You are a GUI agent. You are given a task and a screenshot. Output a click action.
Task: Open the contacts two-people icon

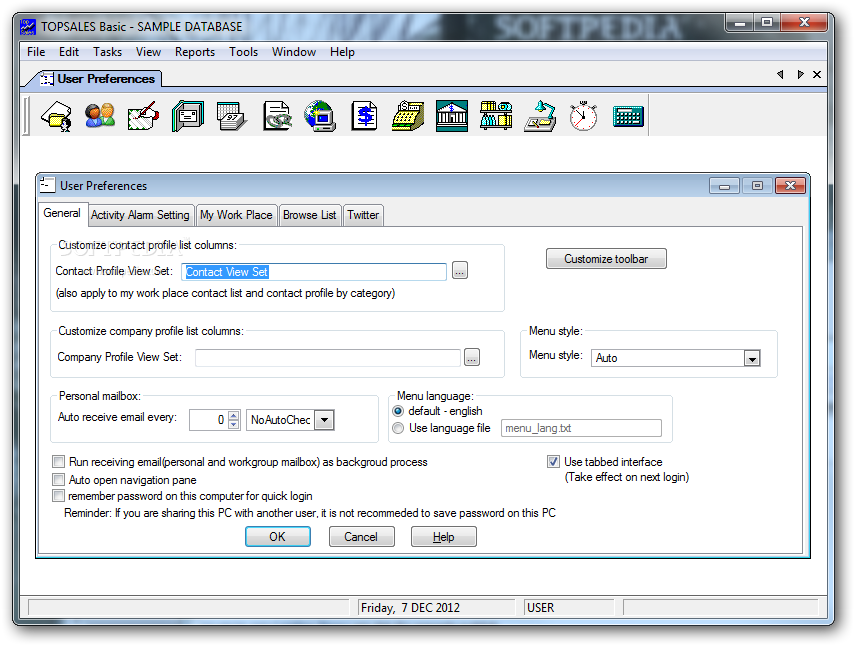(x=100, y=116)
